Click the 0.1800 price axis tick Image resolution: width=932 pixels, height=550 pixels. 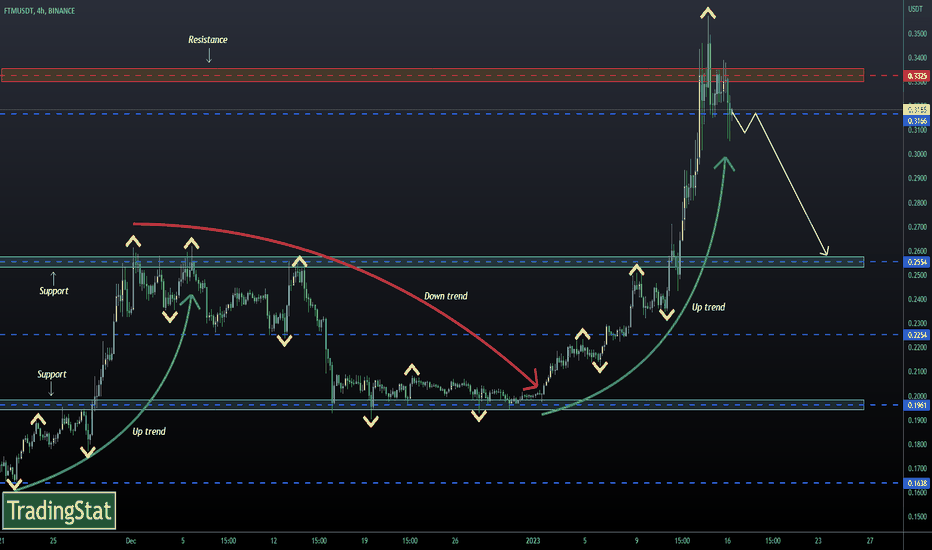point(917,445)
